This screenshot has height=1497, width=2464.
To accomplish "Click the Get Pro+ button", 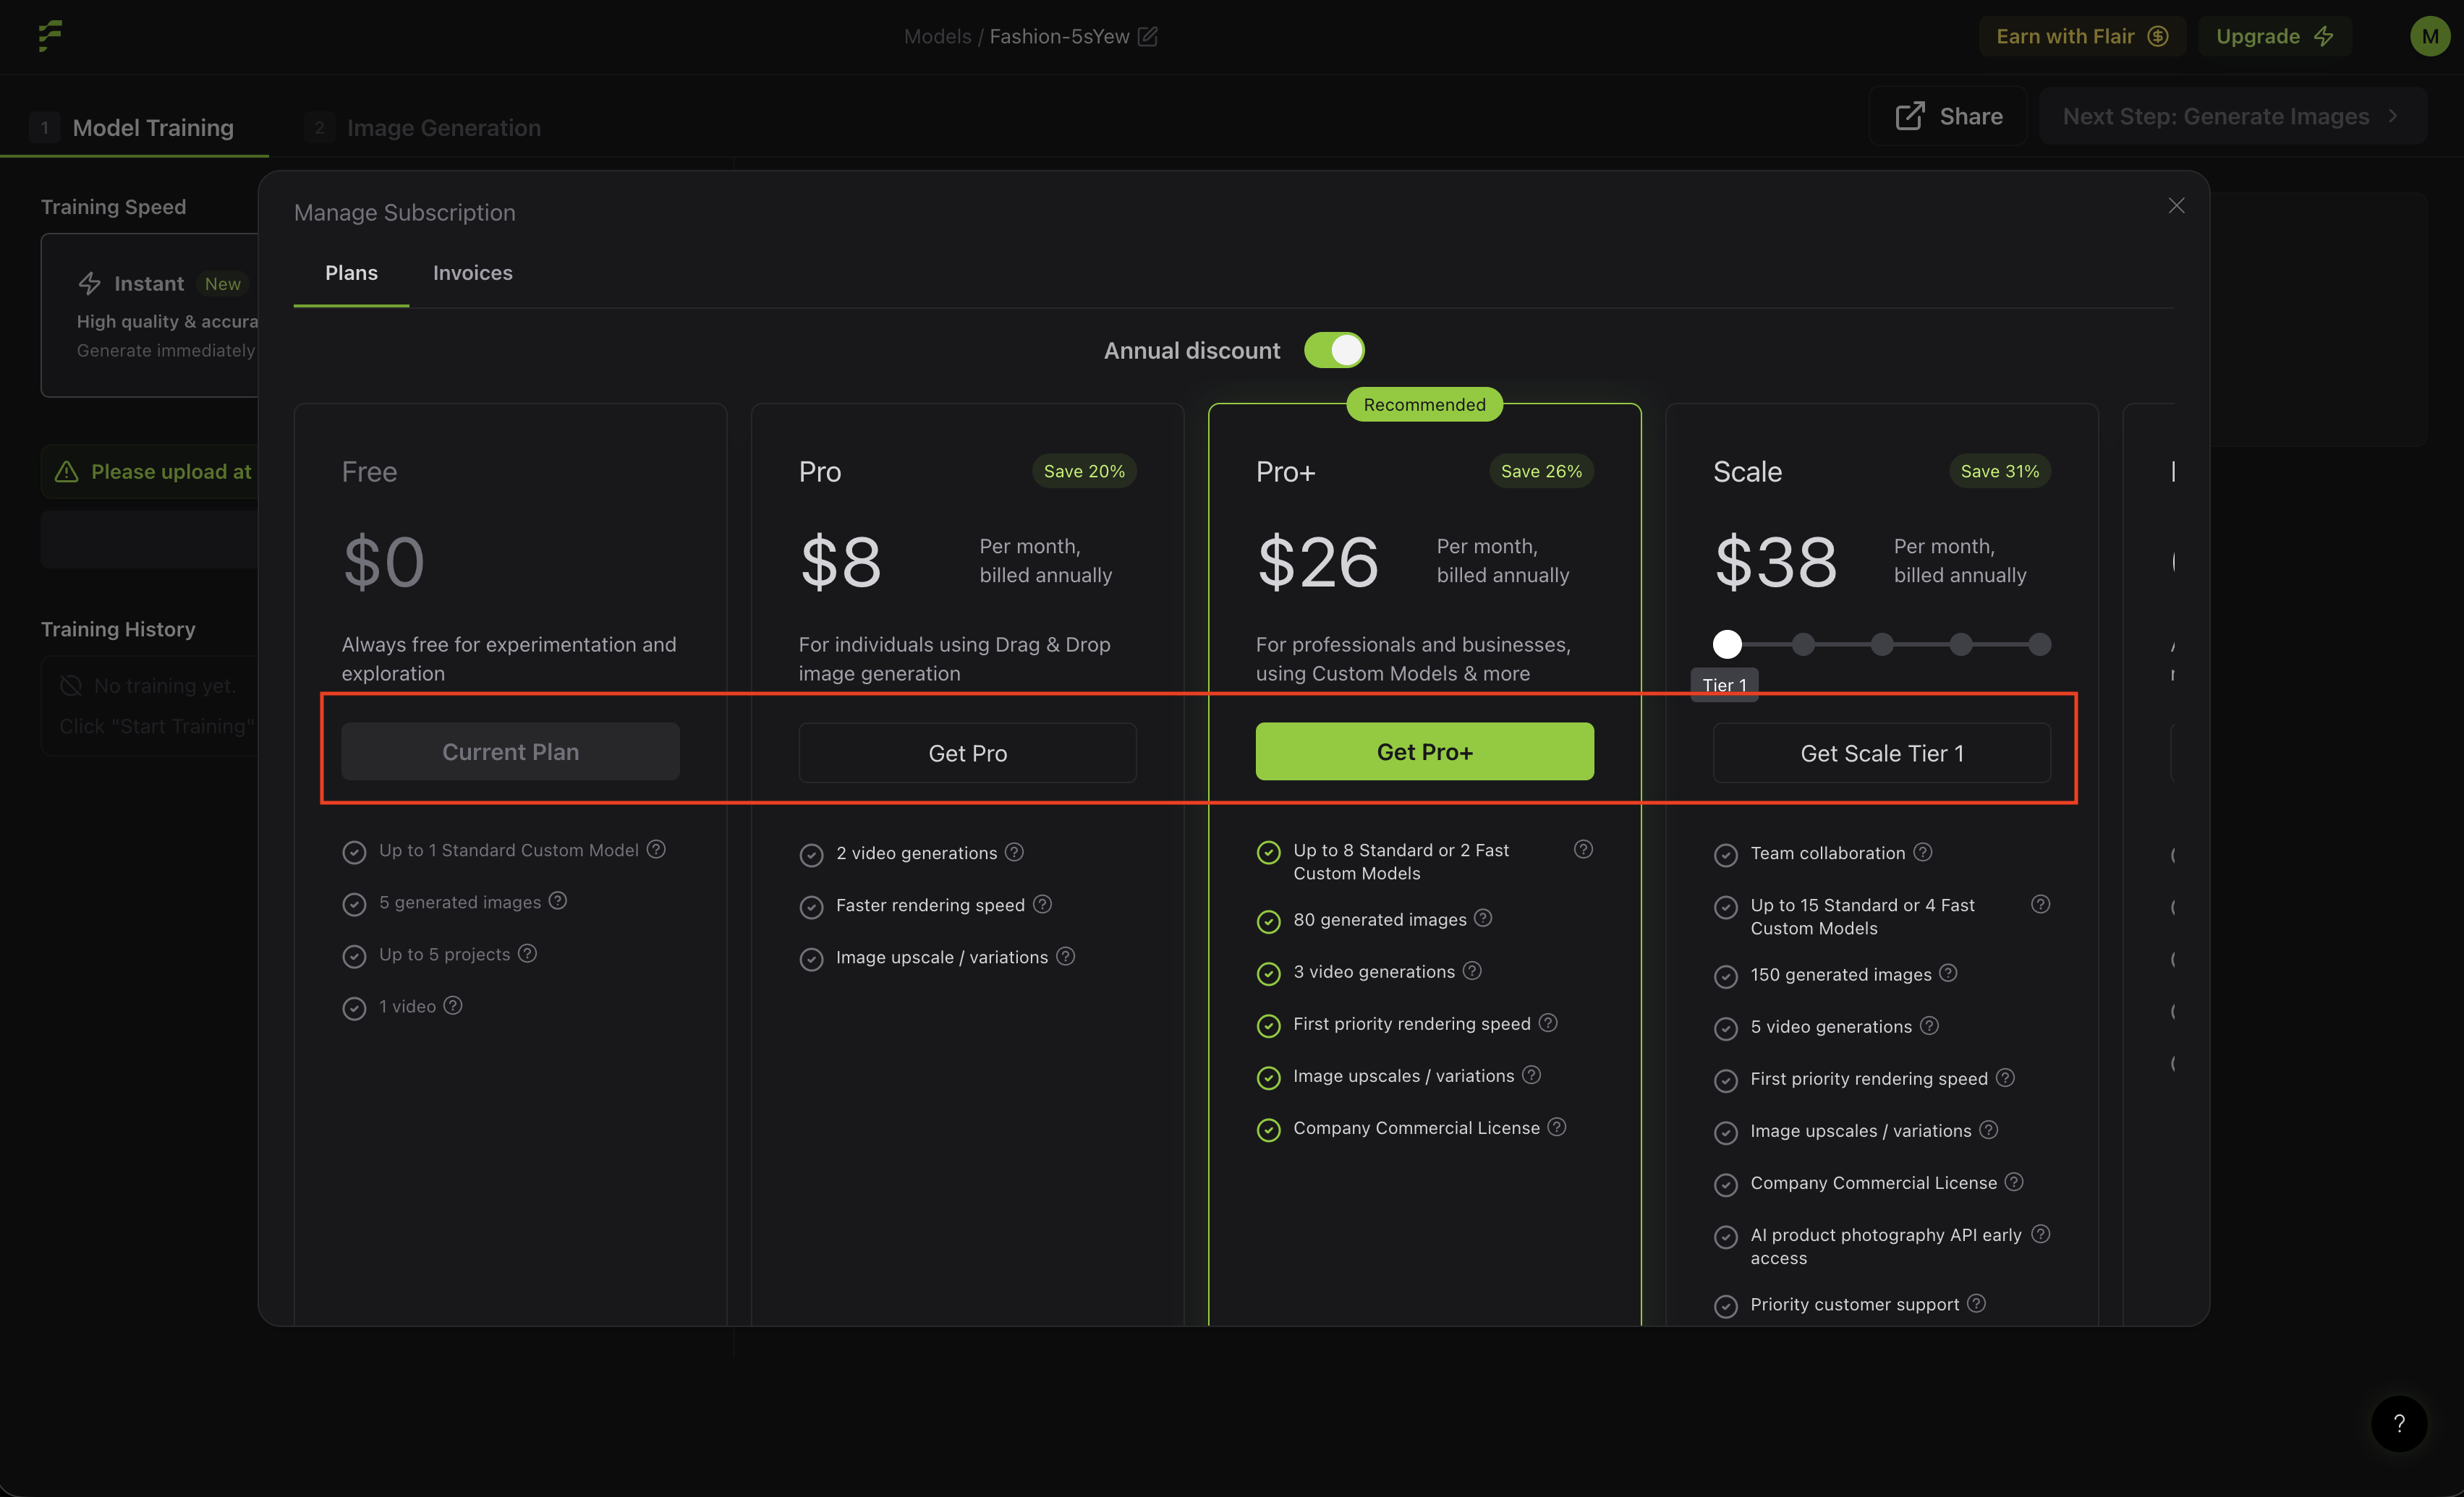I will (1424, 752).
